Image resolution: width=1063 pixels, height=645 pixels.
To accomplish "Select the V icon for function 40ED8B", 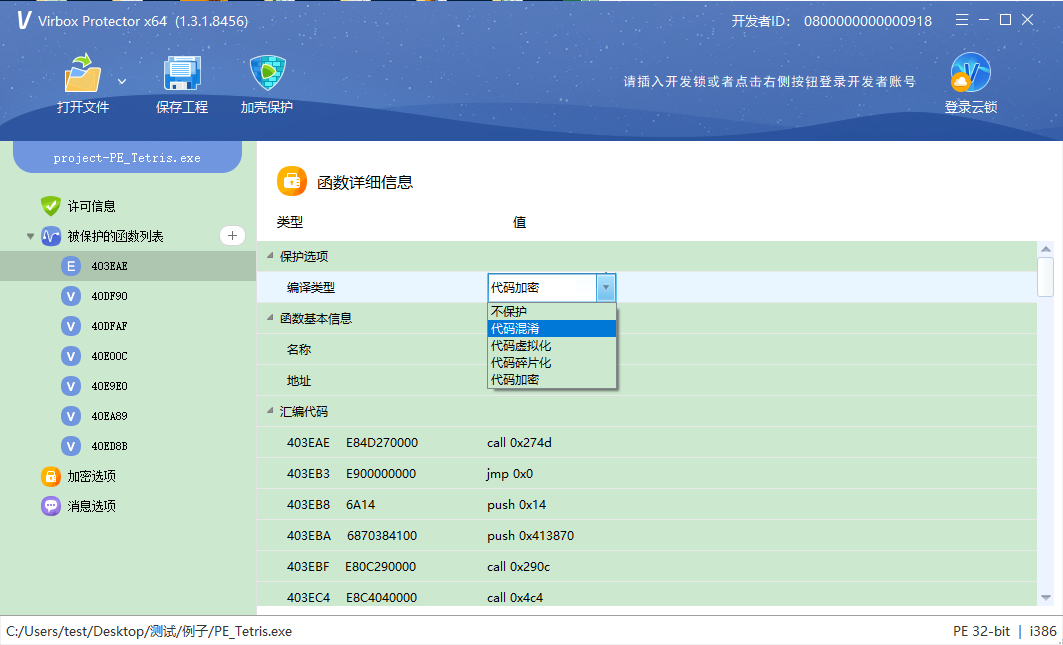I will point(71,446).
